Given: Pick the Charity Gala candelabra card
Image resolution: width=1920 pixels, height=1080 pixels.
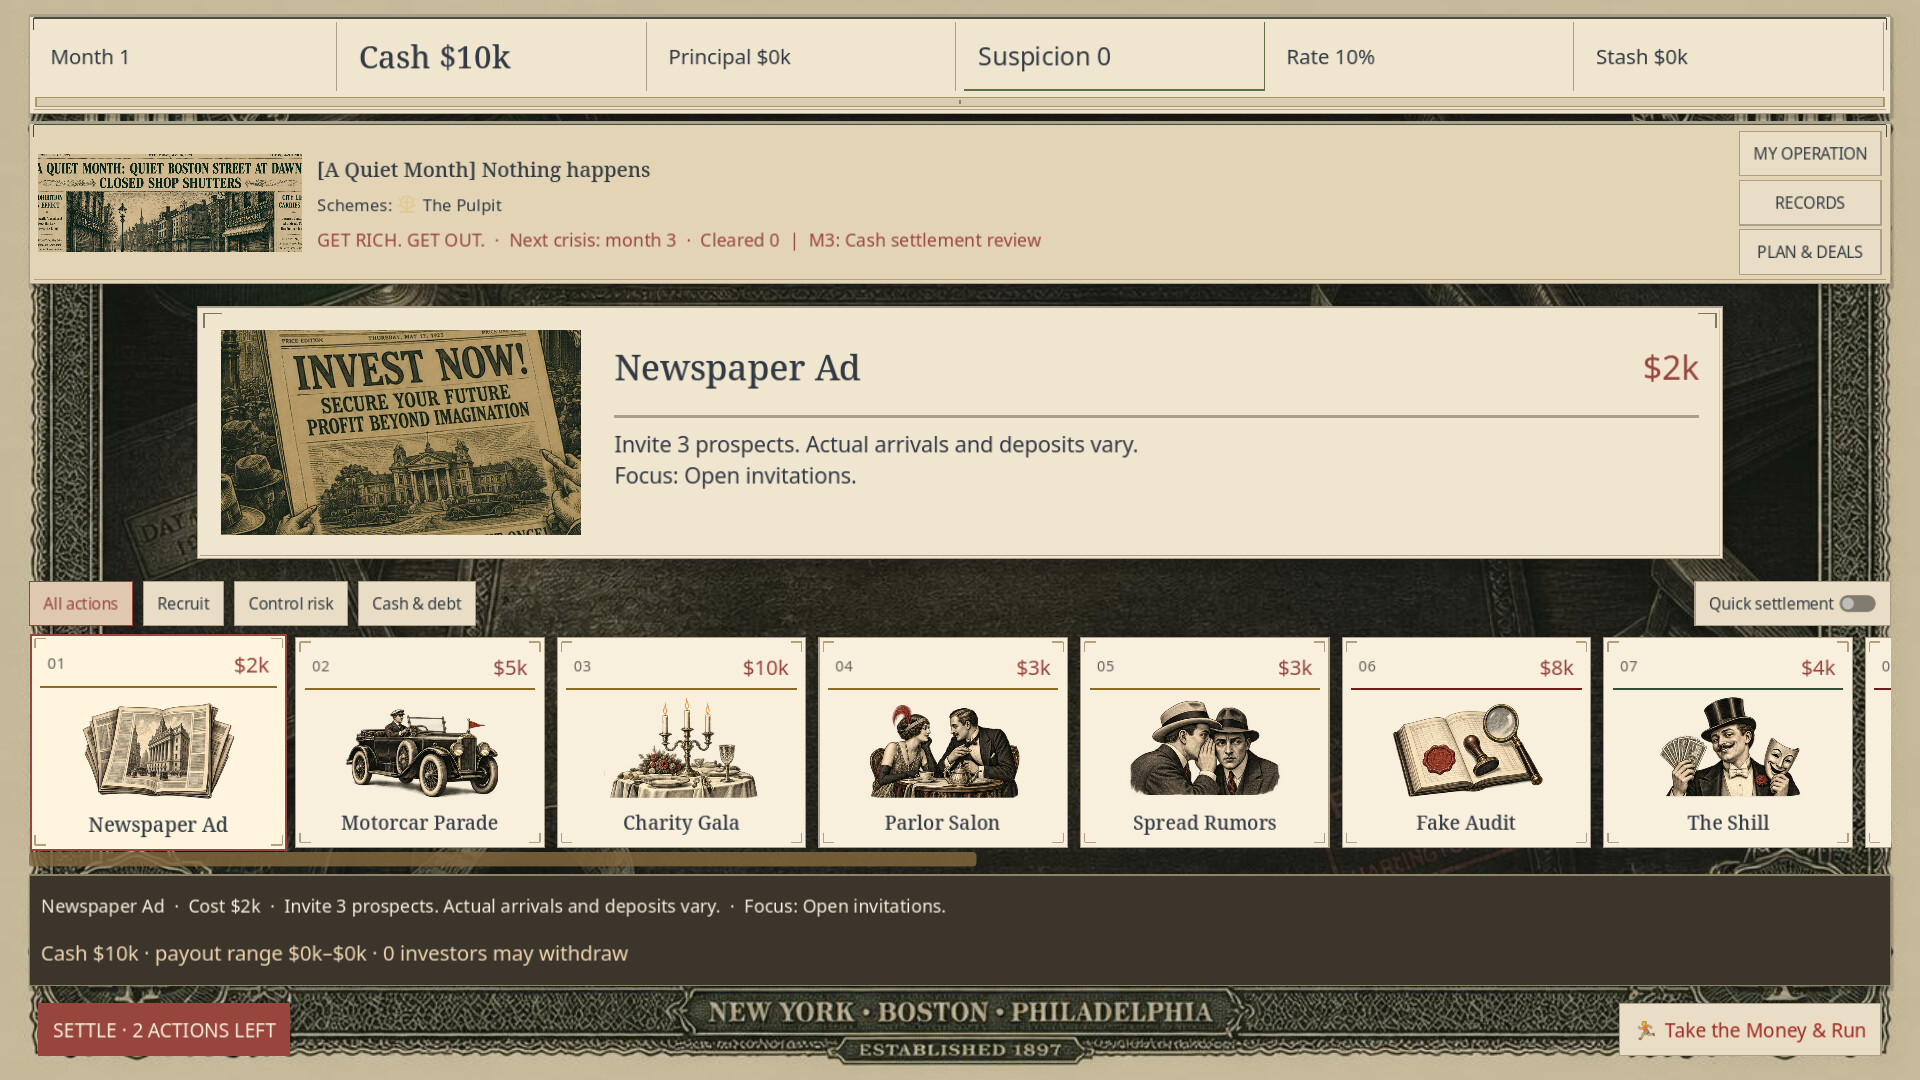Looking at the screenshot, I should pos(681,743).
